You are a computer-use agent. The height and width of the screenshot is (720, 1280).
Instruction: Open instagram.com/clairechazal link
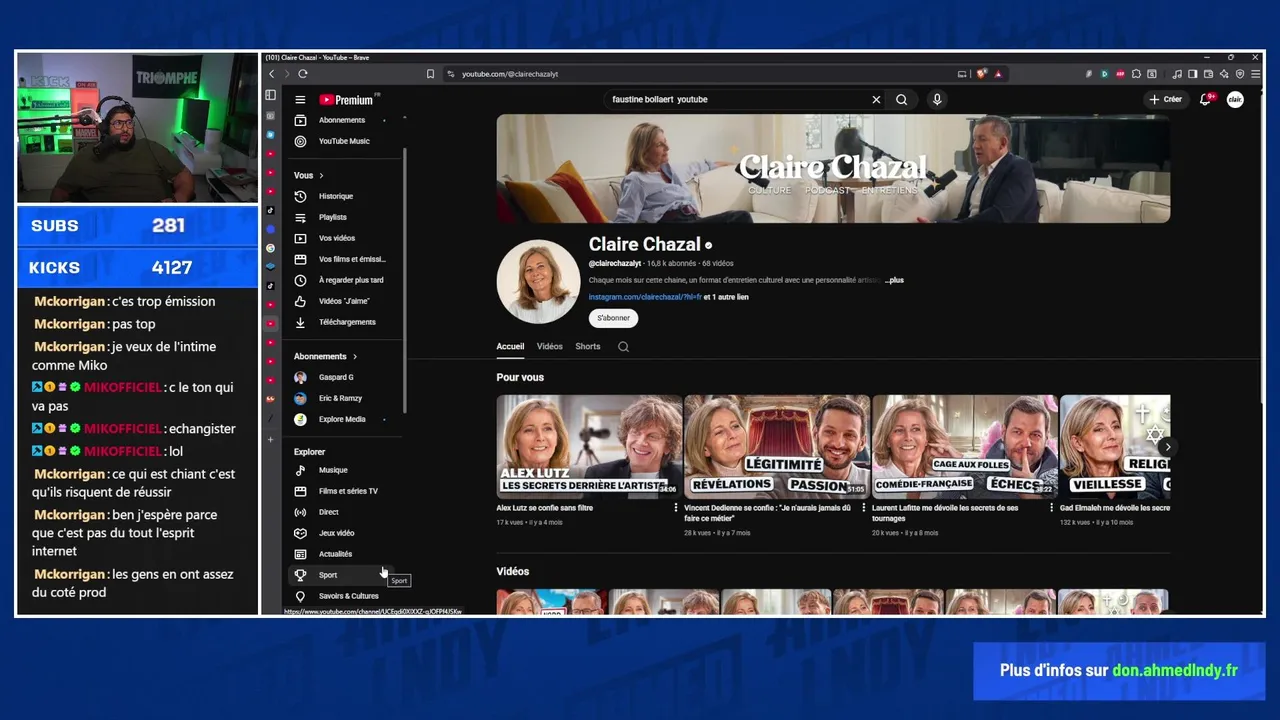click(645, 297)
